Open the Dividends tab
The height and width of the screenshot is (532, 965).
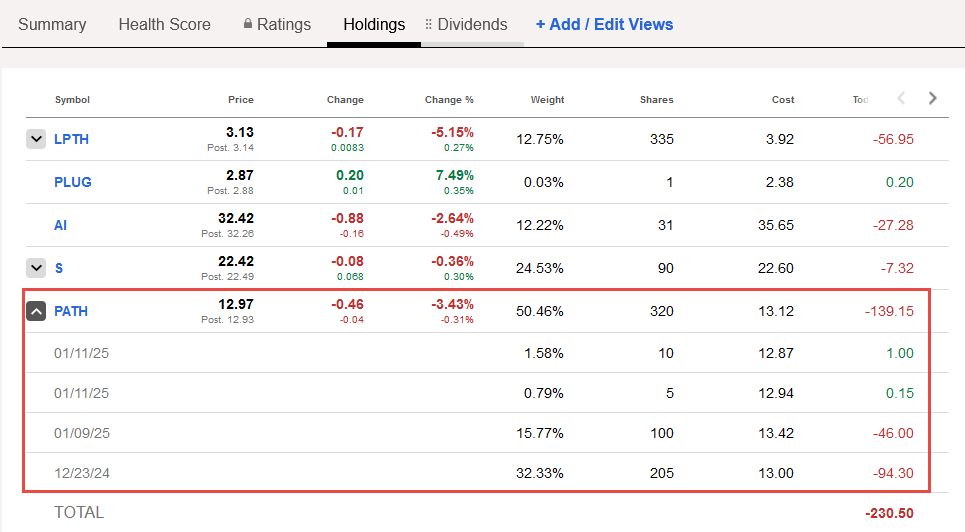[472, 25]
